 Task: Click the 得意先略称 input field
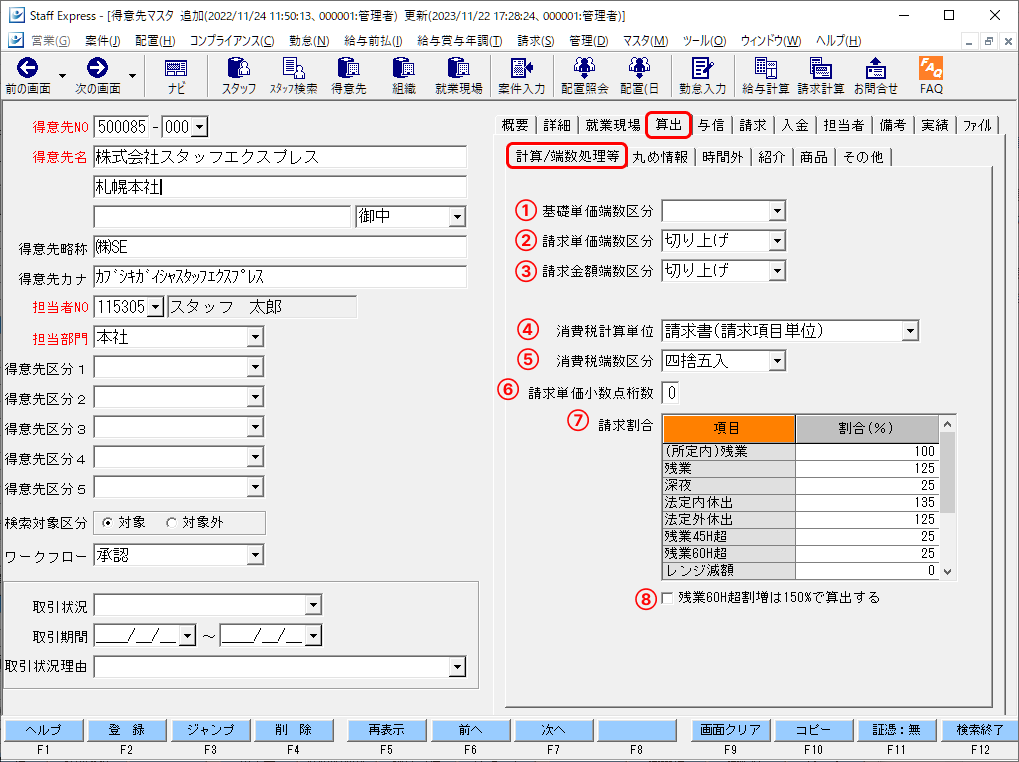[x=280, y=247]
